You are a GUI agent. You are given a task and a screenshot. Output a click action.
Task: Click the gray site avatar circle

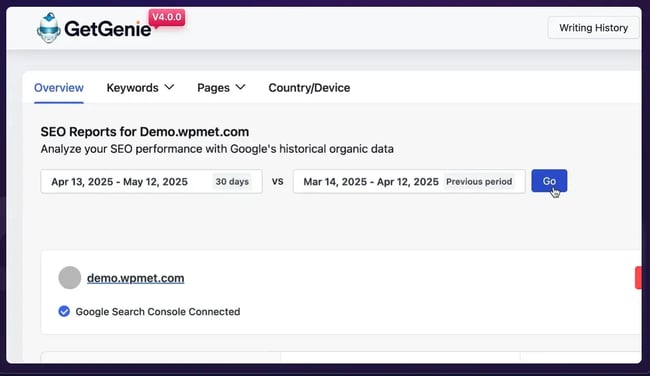point(70,278)
